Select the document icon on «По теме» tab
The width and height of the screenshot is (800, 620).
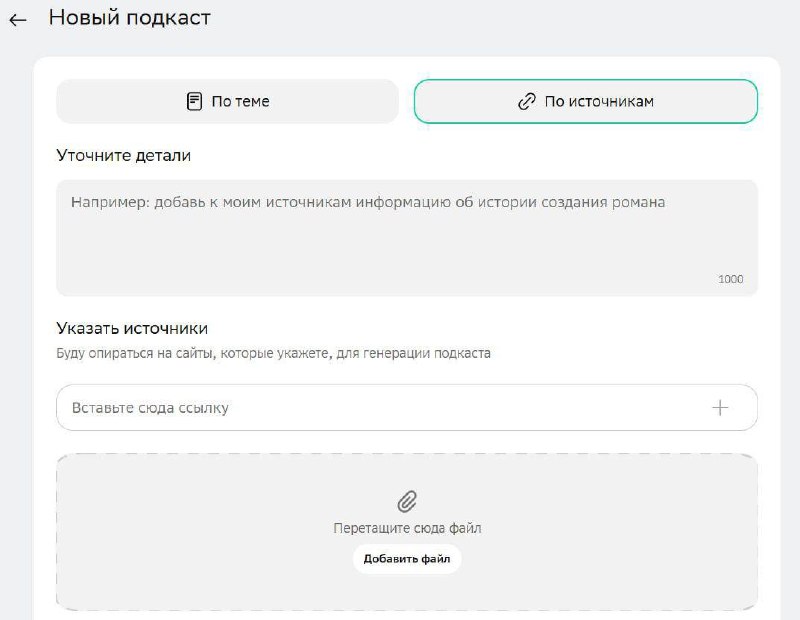tap(194, 101)
